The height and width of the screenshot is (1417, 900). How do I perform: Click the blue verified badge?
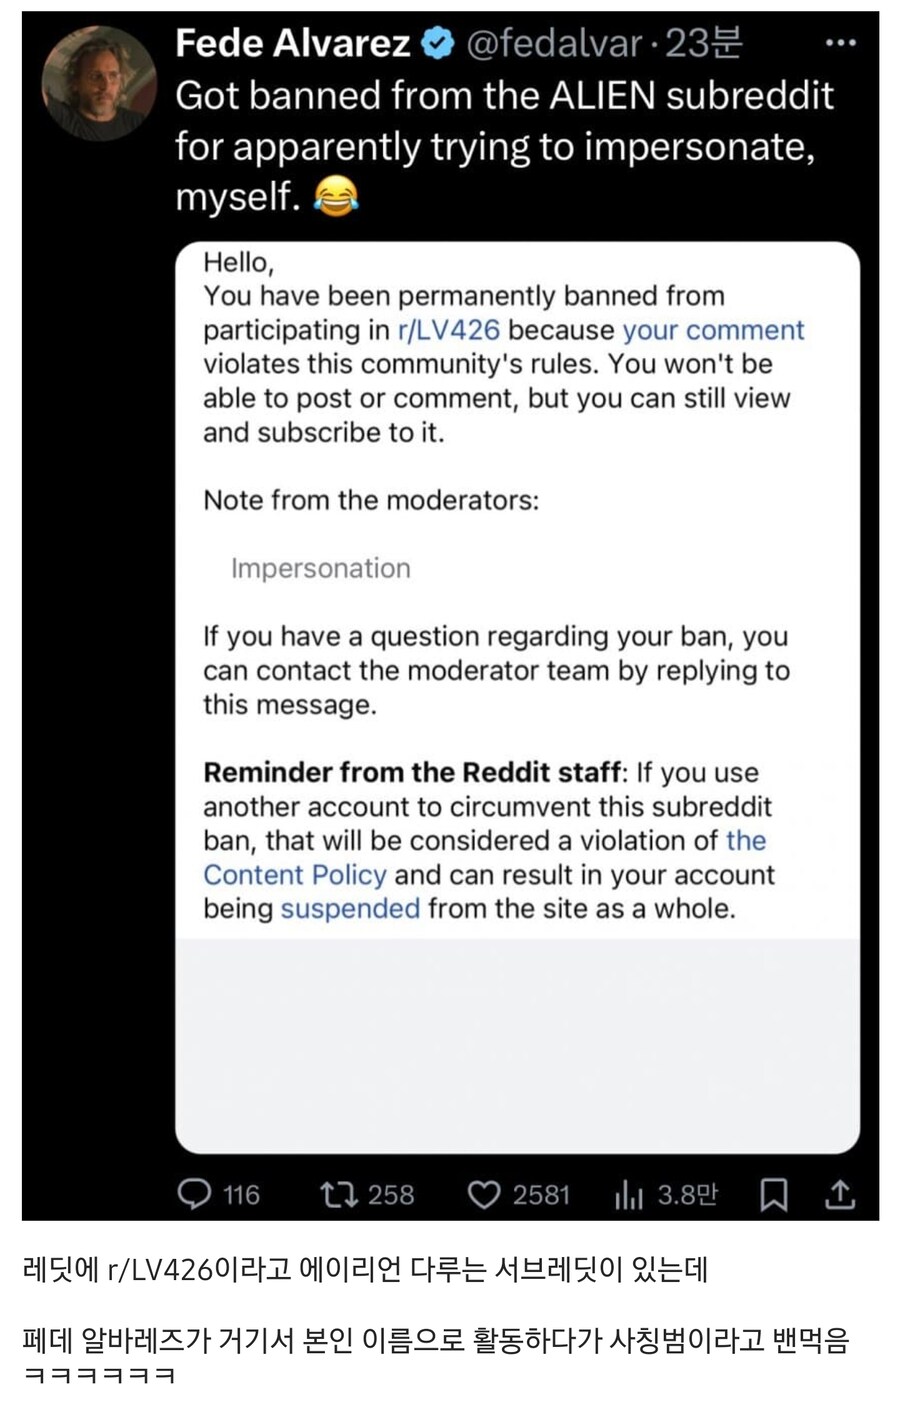438,43
